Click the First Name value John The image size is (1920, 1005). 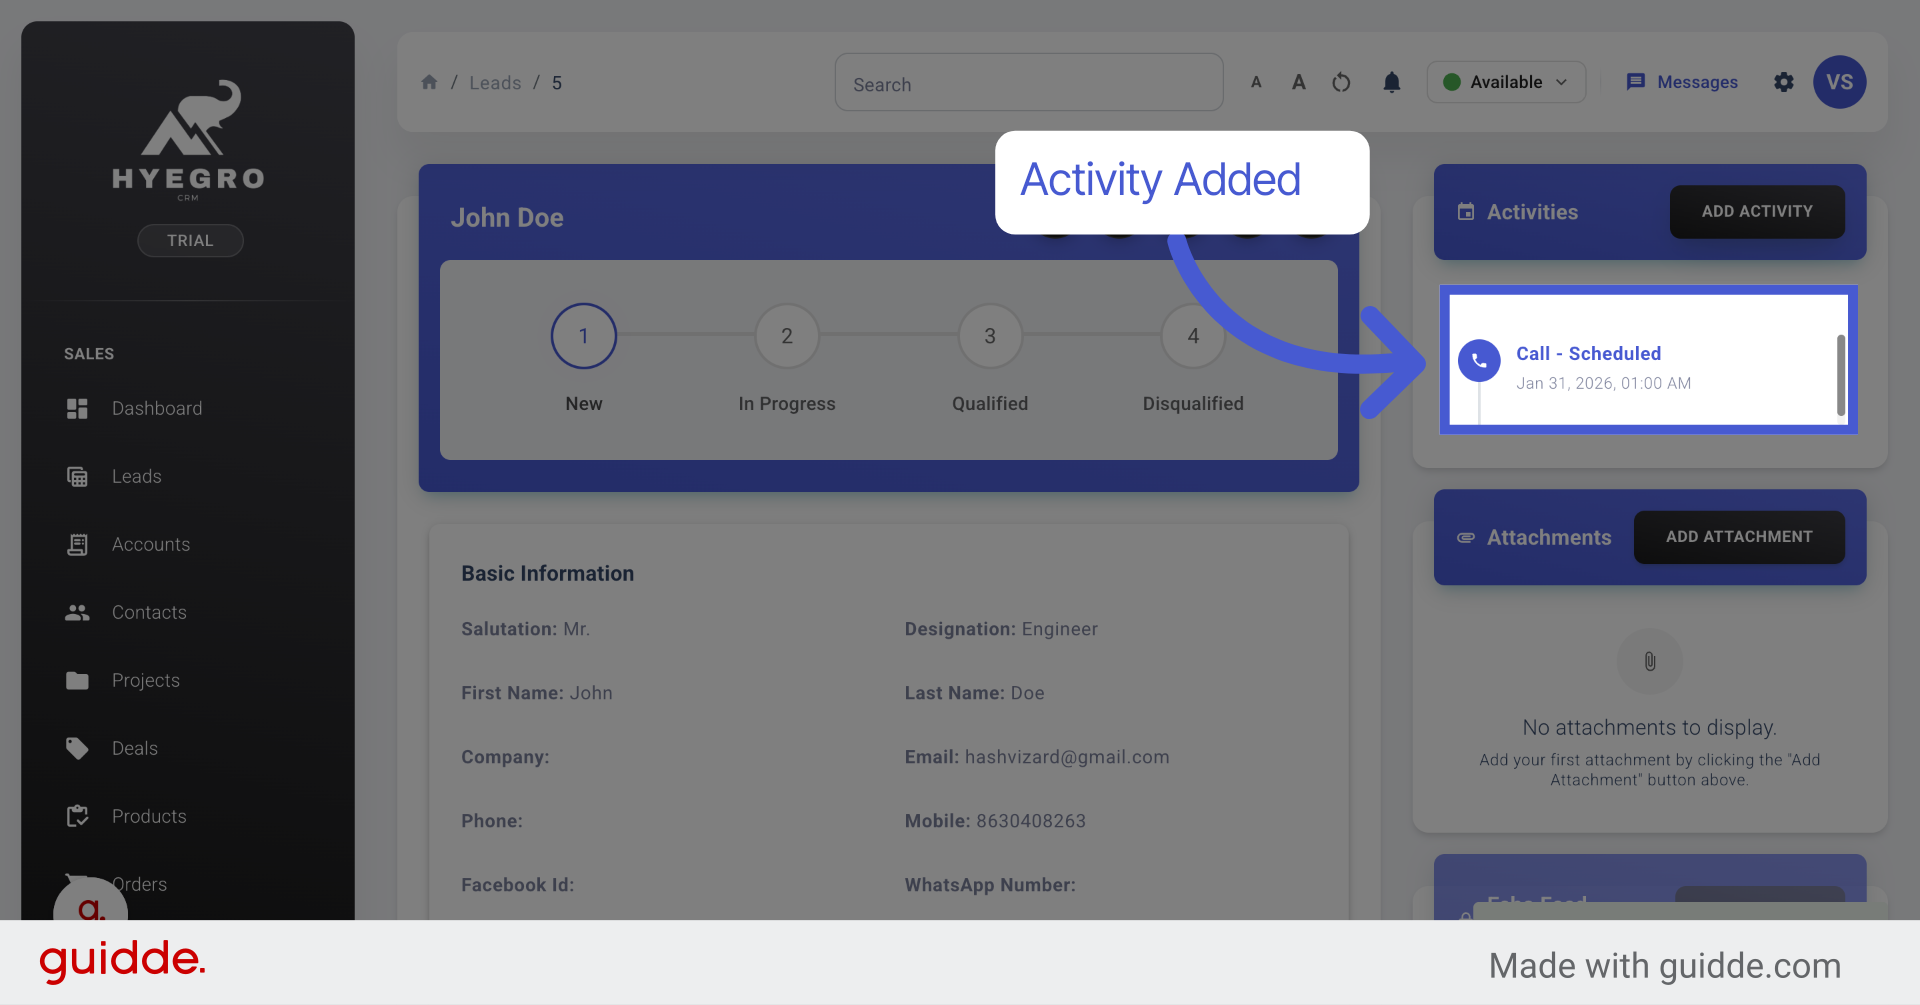coord(591,693)
